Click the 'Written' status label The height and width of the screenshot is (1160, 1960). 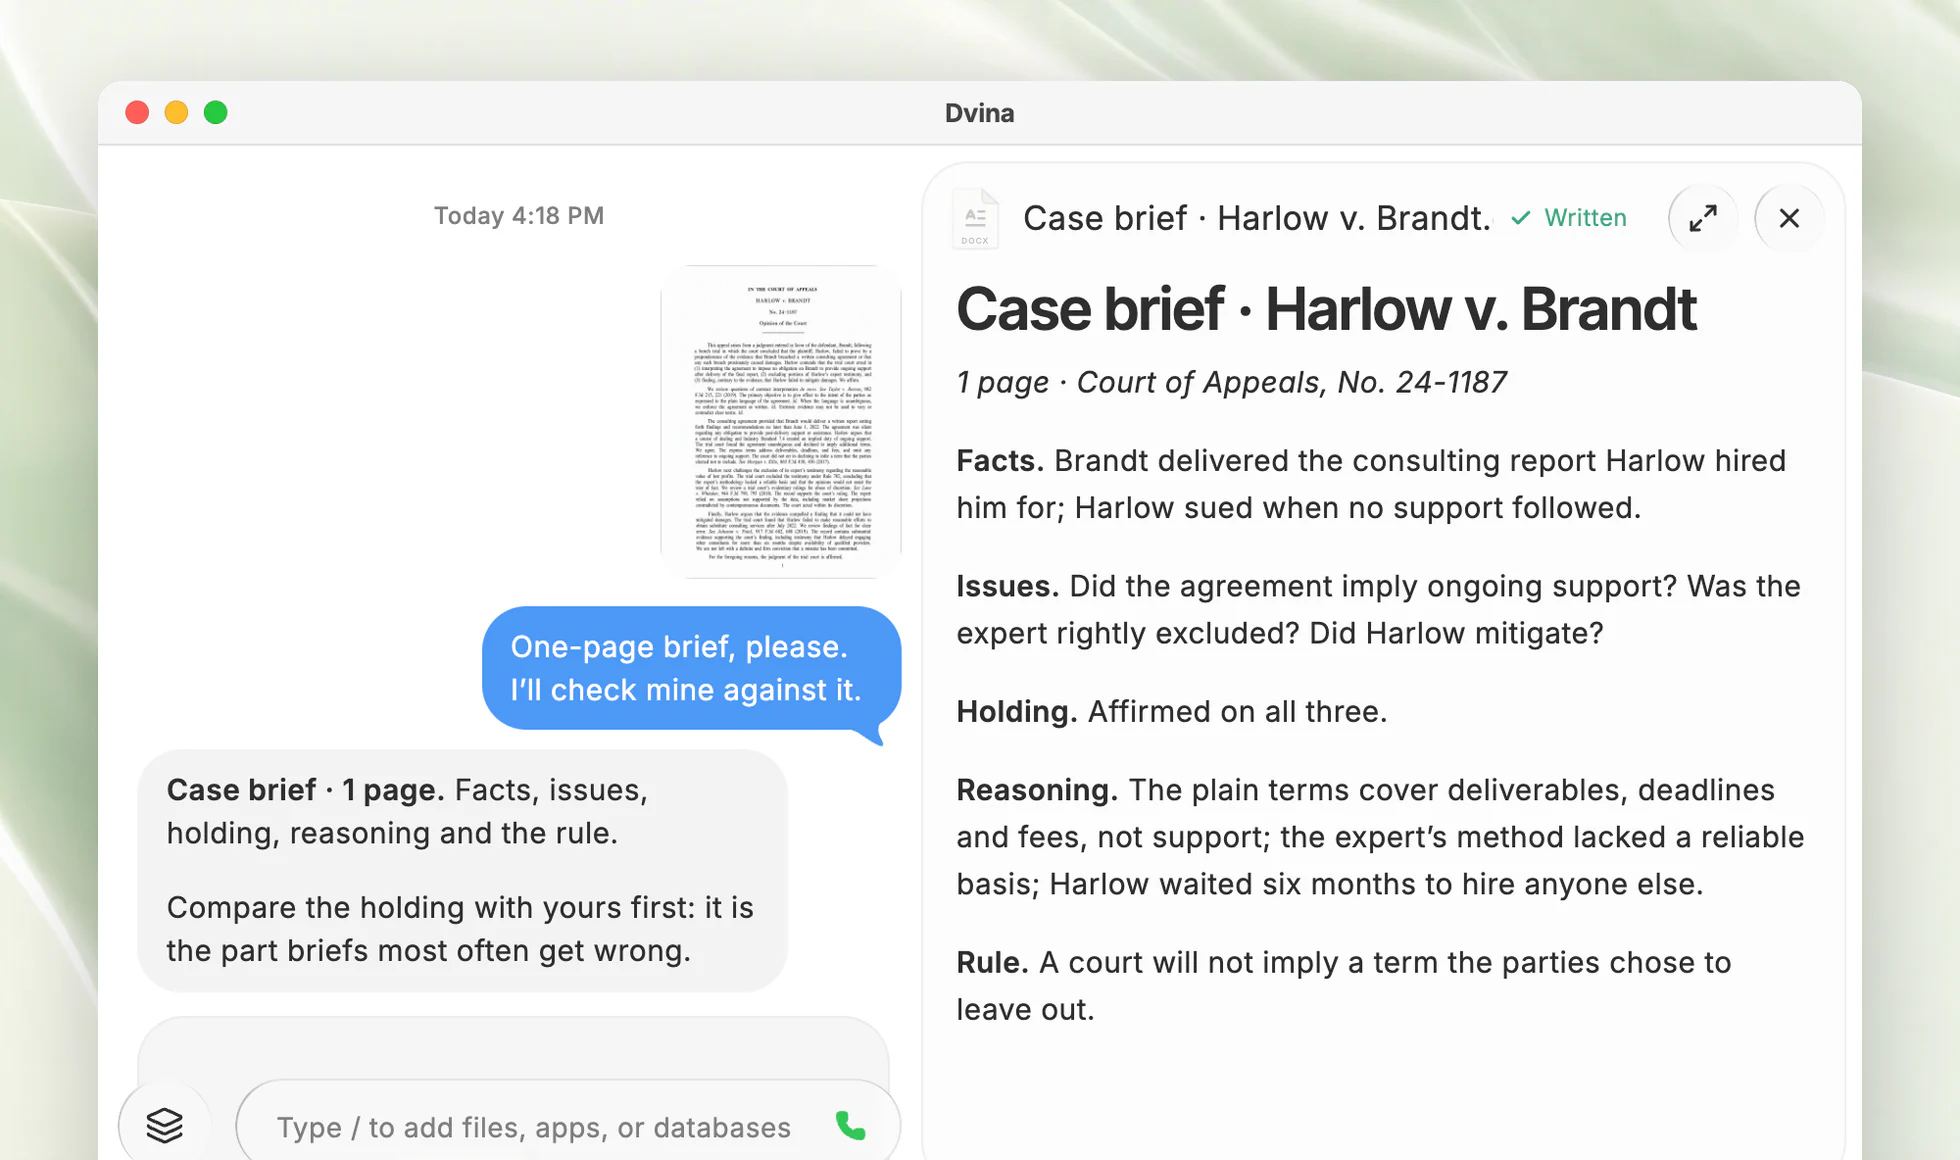click(1585, 218)
